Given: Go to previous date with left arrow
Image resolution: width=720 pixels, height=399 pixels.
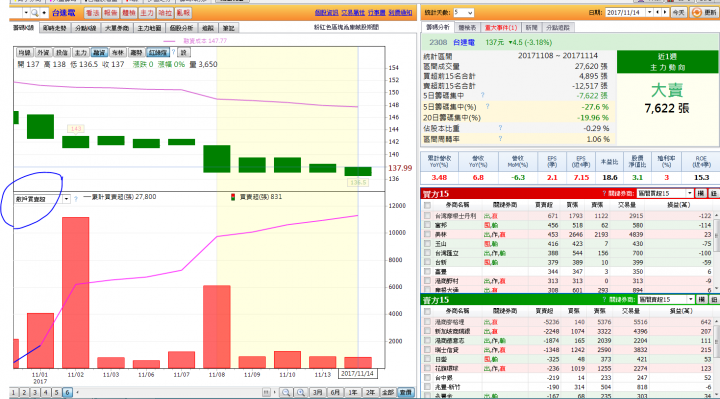Looking at the screenshot, I should point(658,12).
